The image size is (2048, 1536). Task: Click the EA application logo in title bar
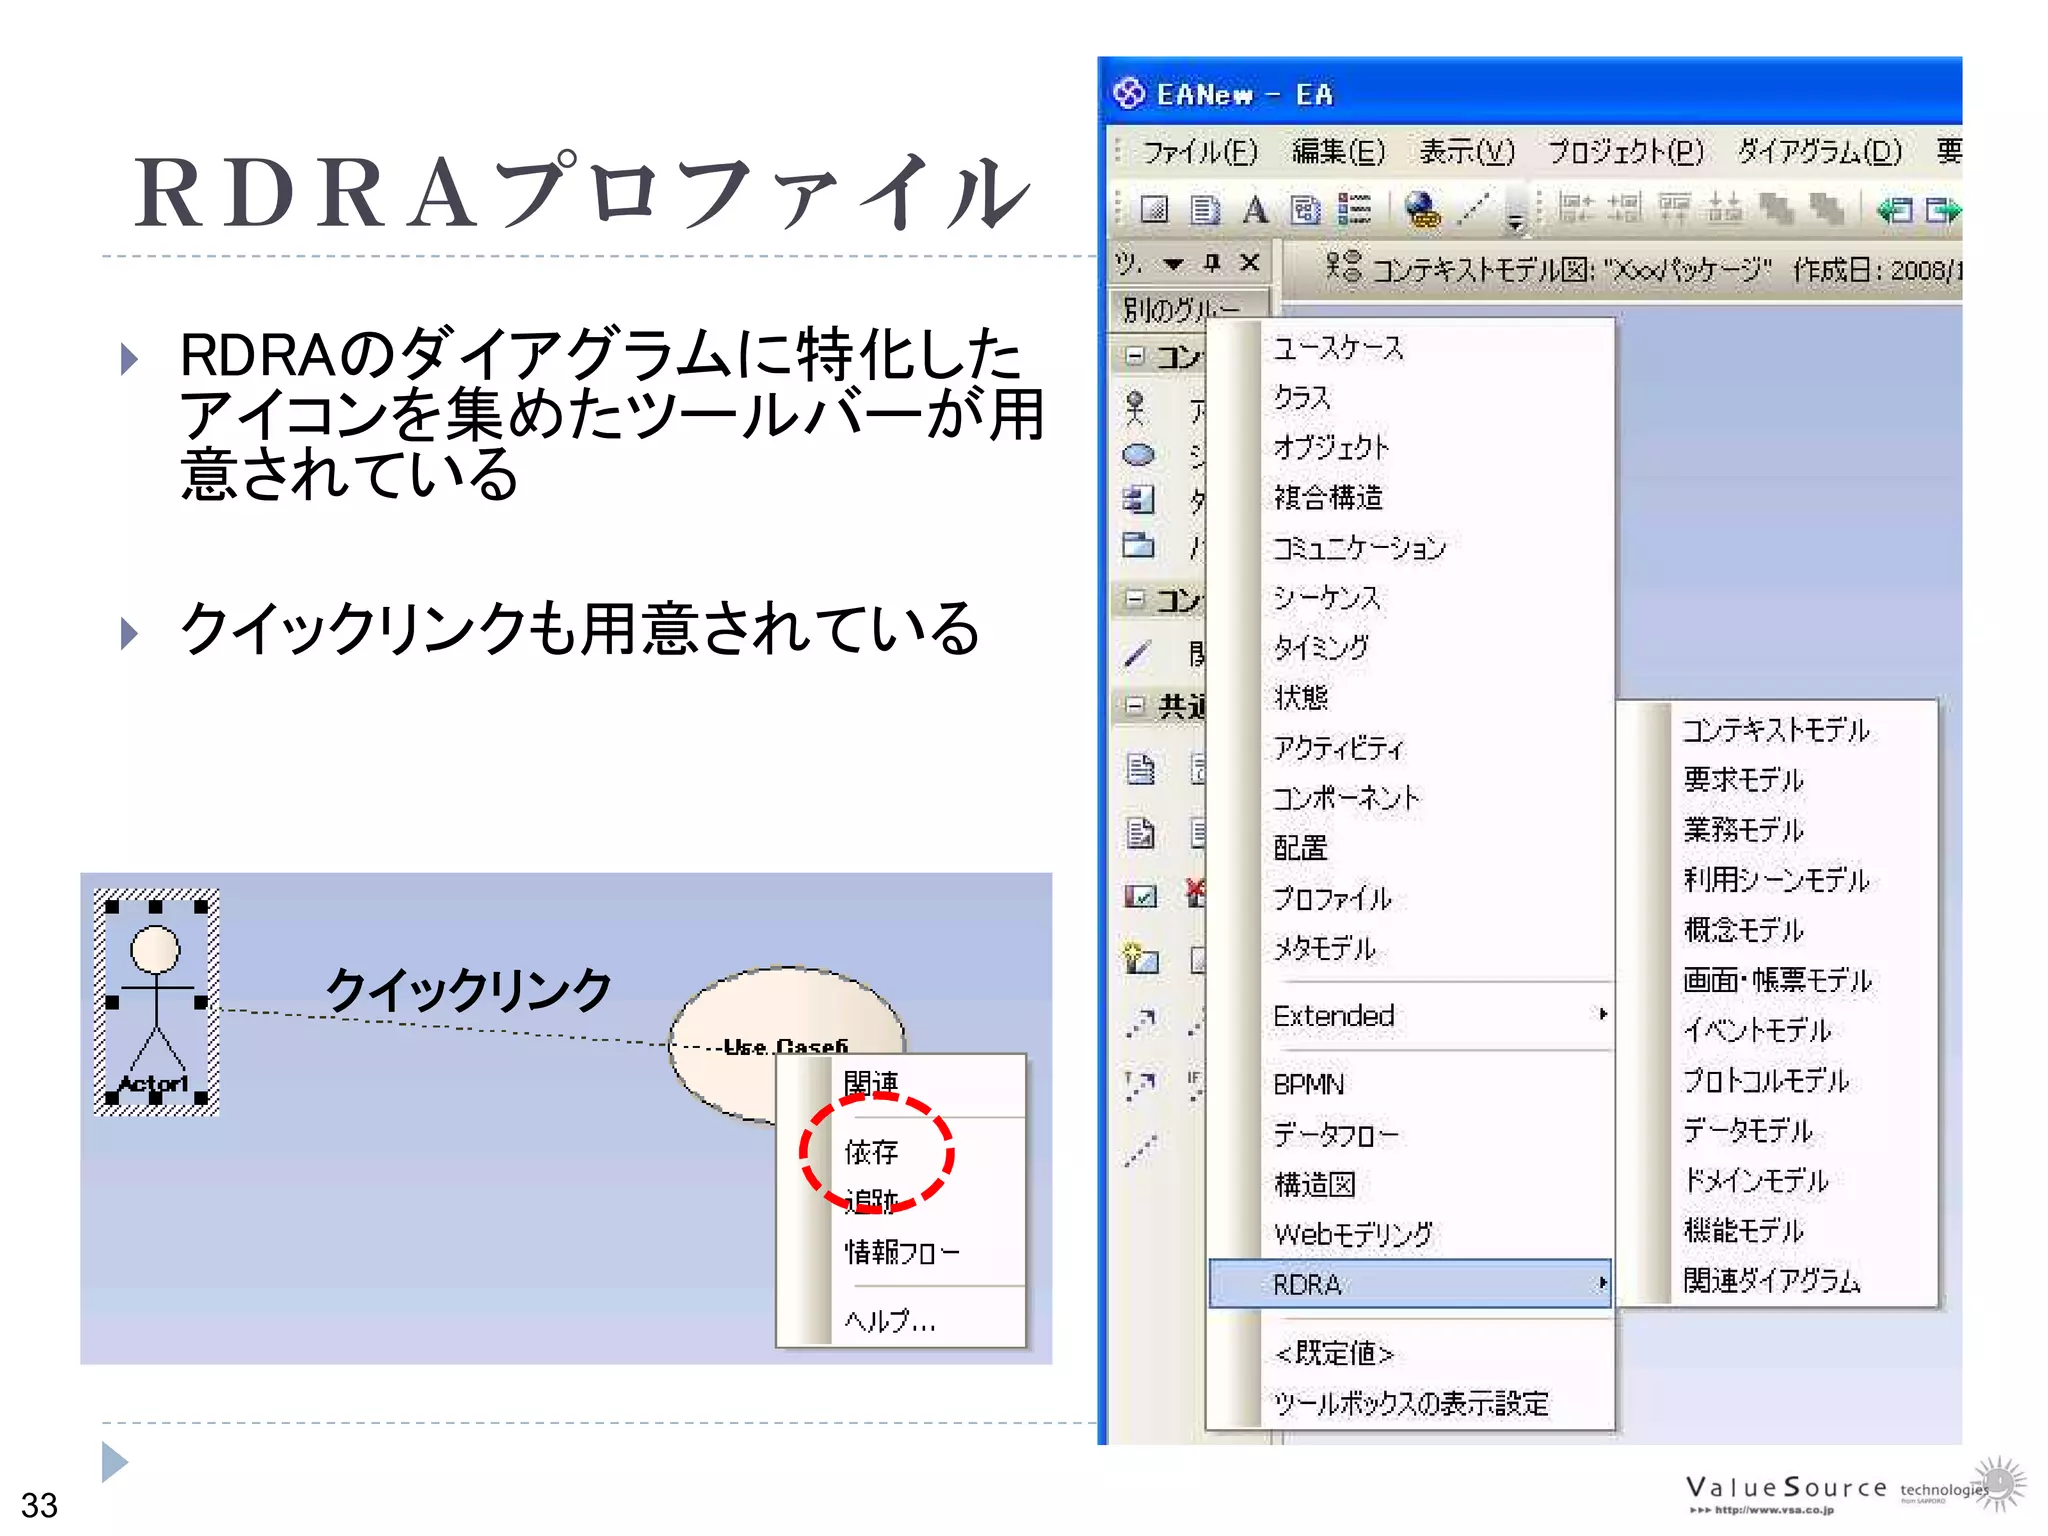pos(1129,93)
